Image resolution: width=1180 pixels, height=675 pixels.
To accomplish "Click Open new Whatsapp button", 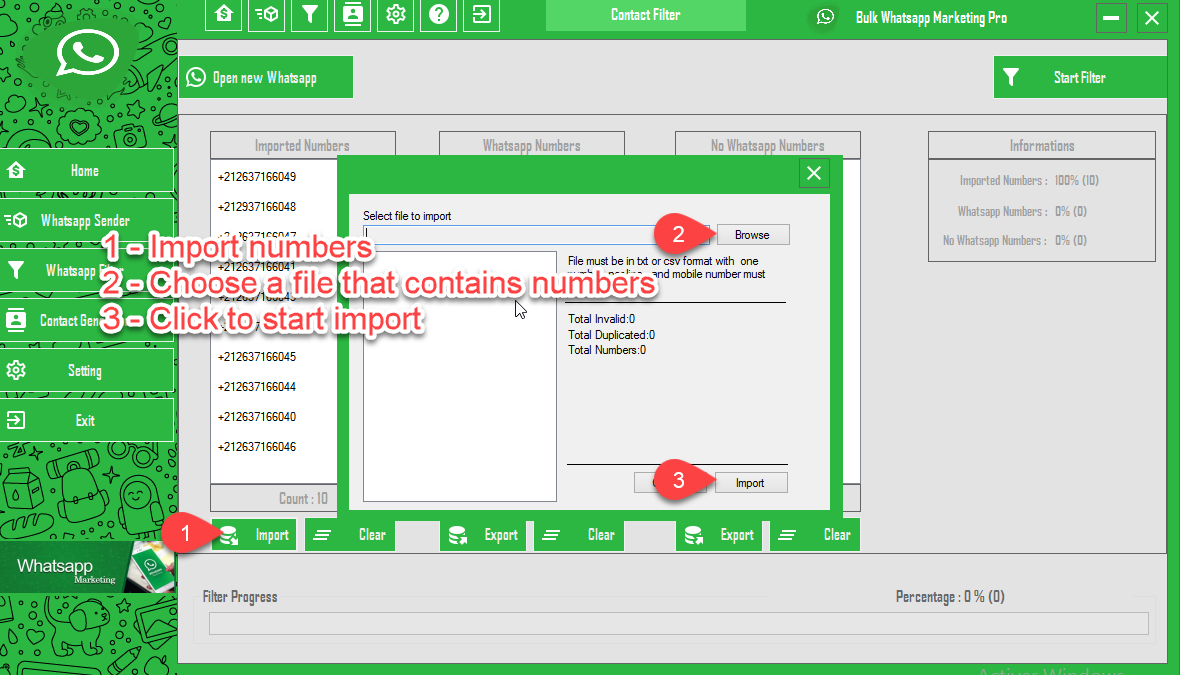I will pos(265,78).
